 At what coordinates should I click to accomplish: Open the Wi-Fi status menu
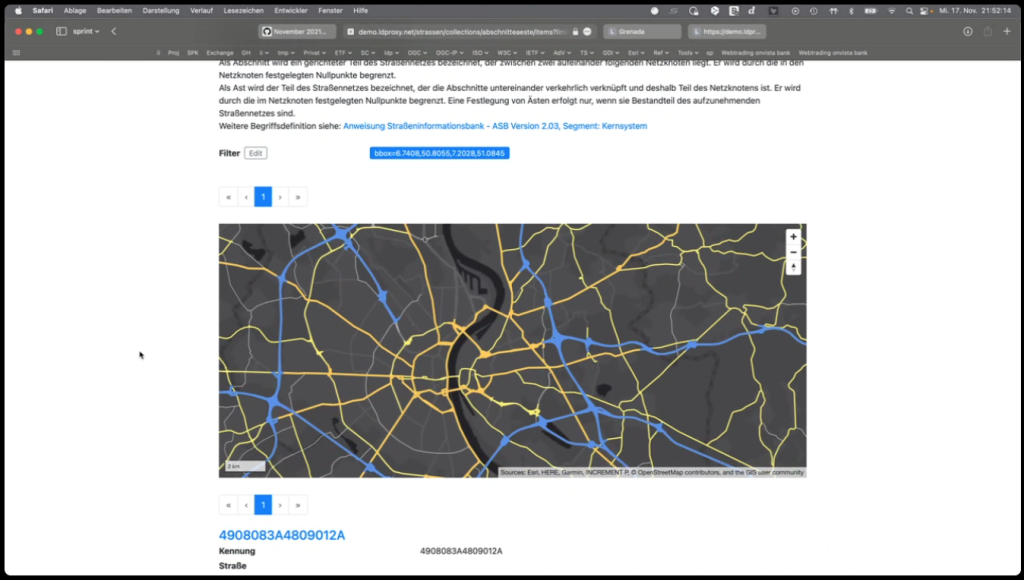[x=891, y=10]
